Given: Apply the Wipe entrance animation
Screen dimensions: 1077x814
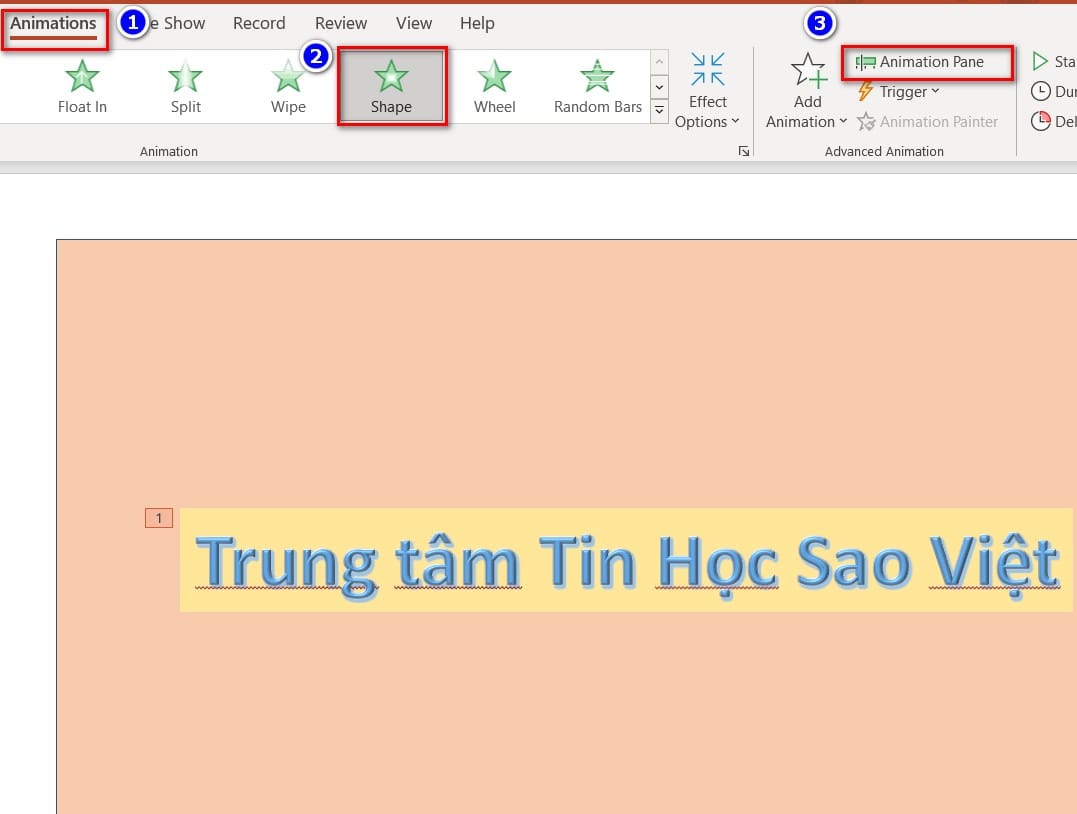Looking at the screenshot, I should (x=288, y=85).
